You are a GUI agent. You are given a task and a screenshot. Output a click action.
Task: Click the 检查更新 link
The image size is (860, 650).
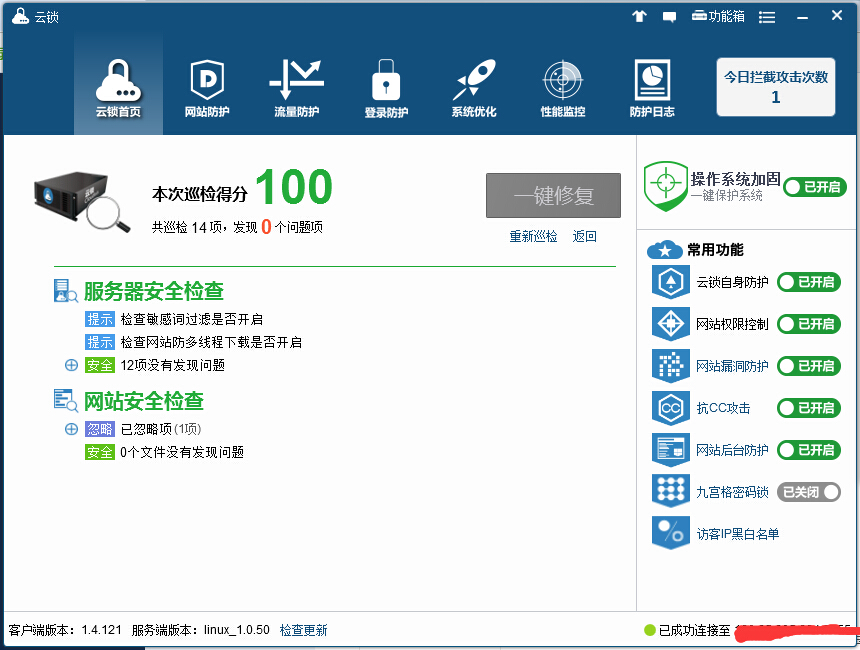(303, 630)
